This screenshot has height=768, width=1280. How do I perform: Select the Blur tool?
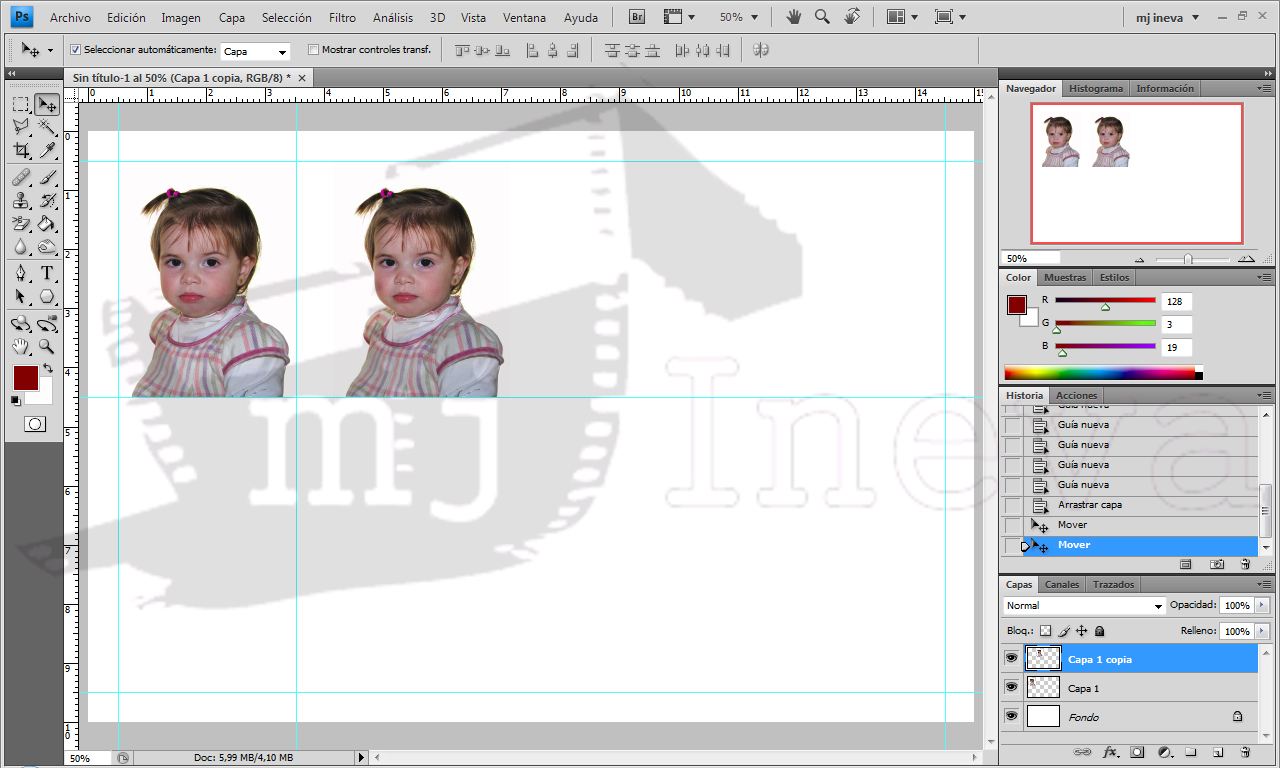pyautogui.click(x=21, y=247)
